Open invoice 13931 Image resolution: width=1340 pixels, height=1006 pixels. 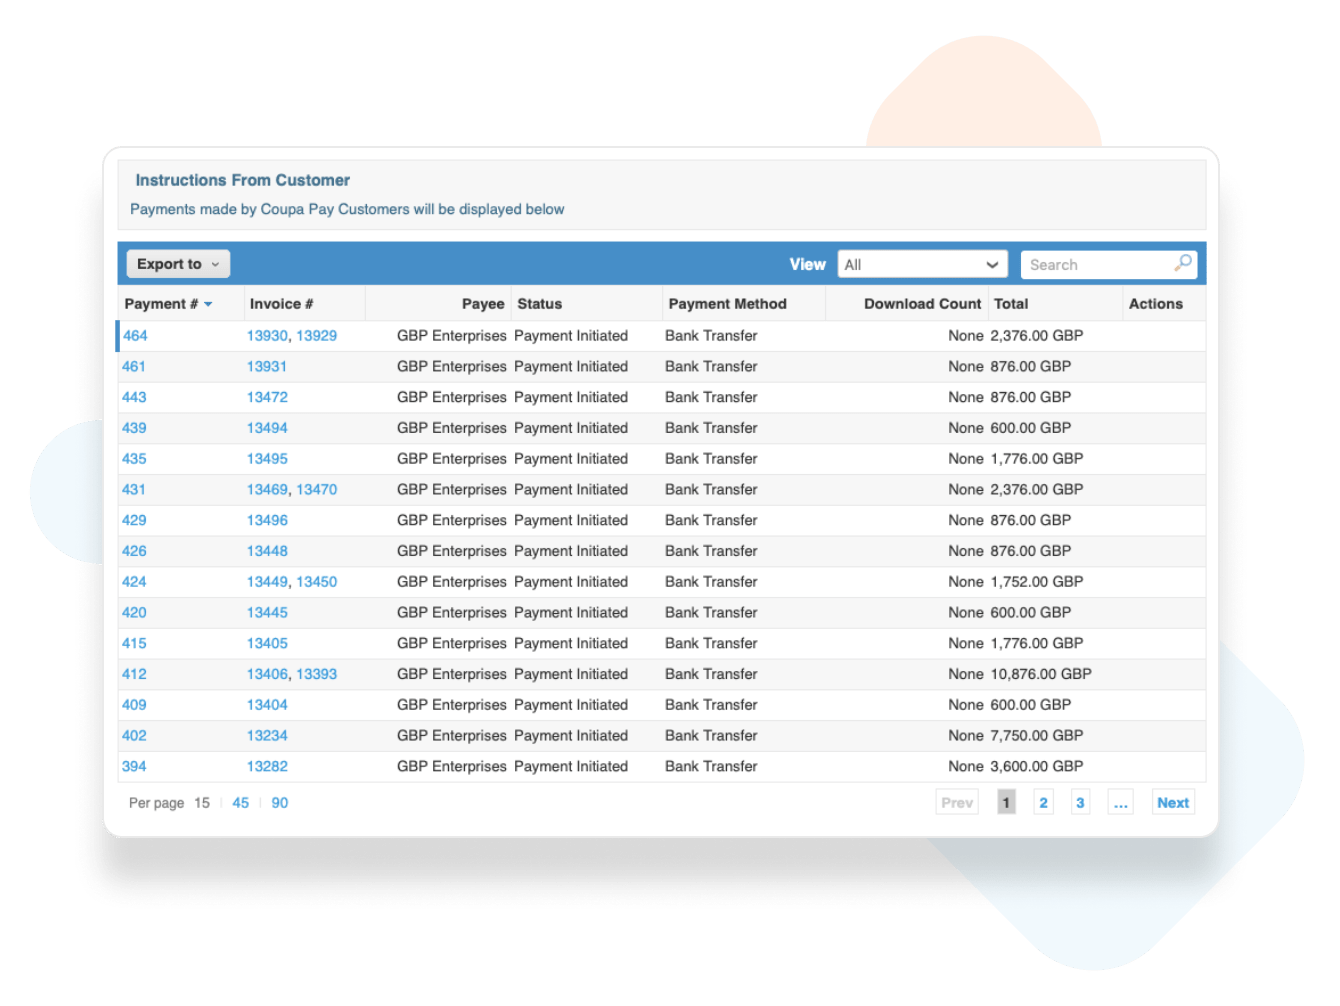(x=267, y=367)
